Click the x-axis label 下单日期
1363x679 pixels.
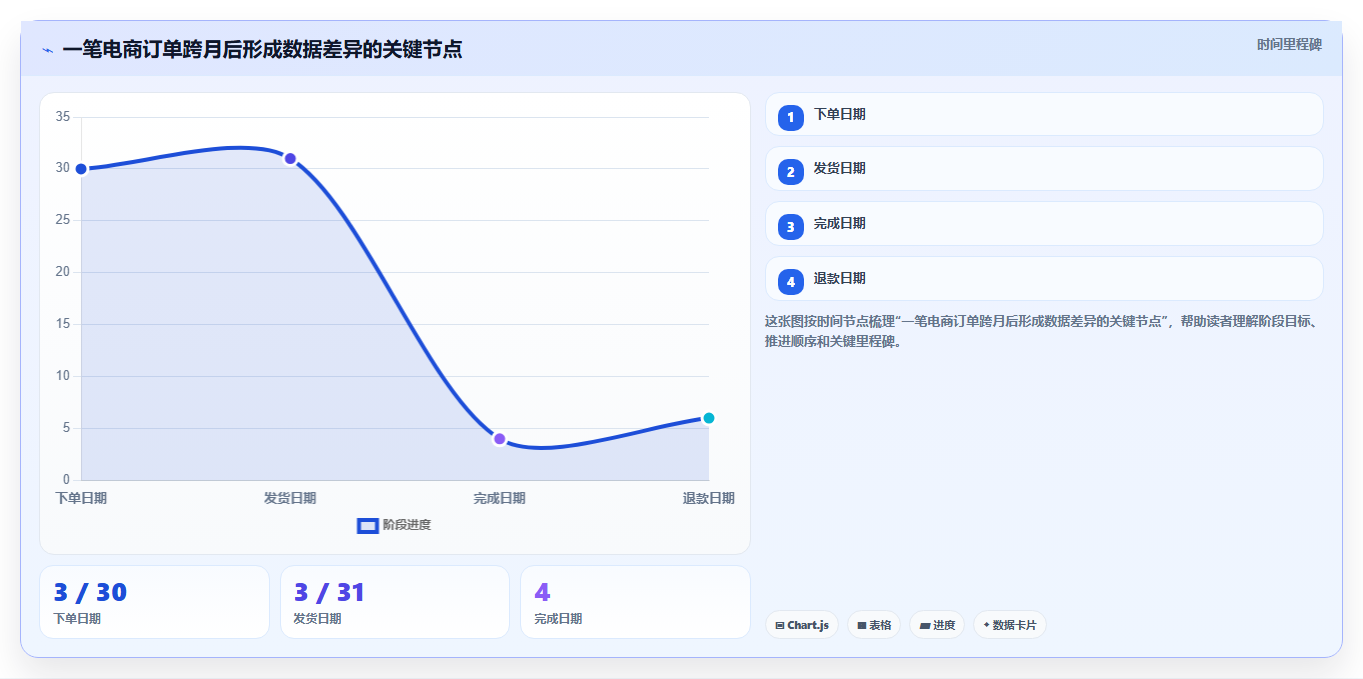(x=81, y=498)
